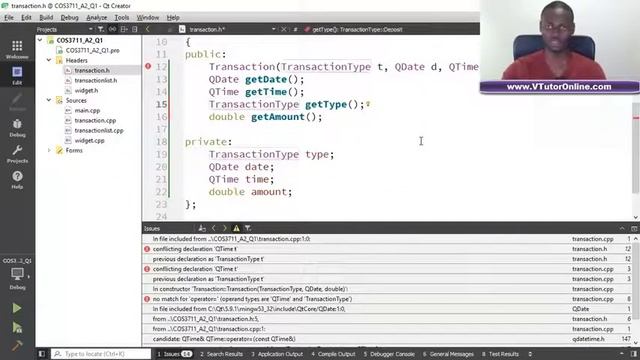Select 'candidate: QTime& QTime::operator=' issue row
This screenshot has height=360, width=640.
click(387, 339)
